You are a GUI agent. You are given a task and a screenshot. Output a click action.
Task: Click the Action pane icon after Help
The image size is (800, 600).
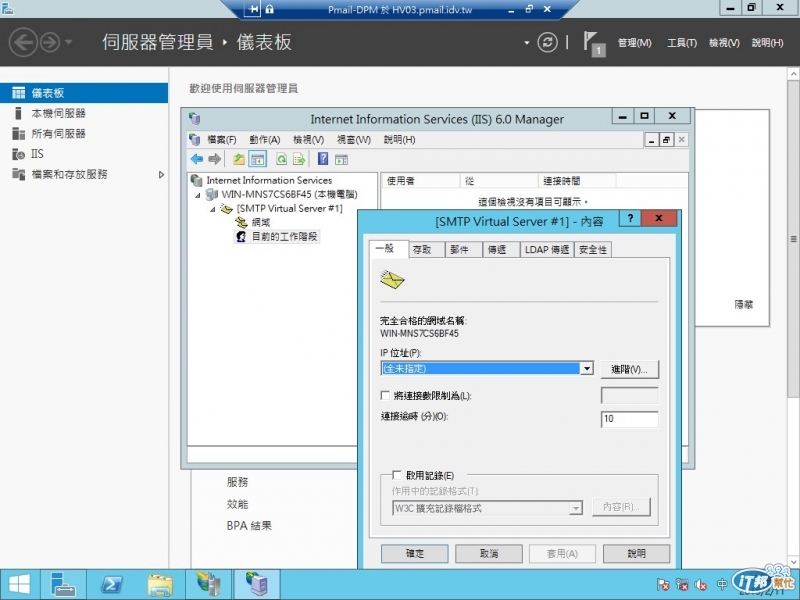[341, 160]
